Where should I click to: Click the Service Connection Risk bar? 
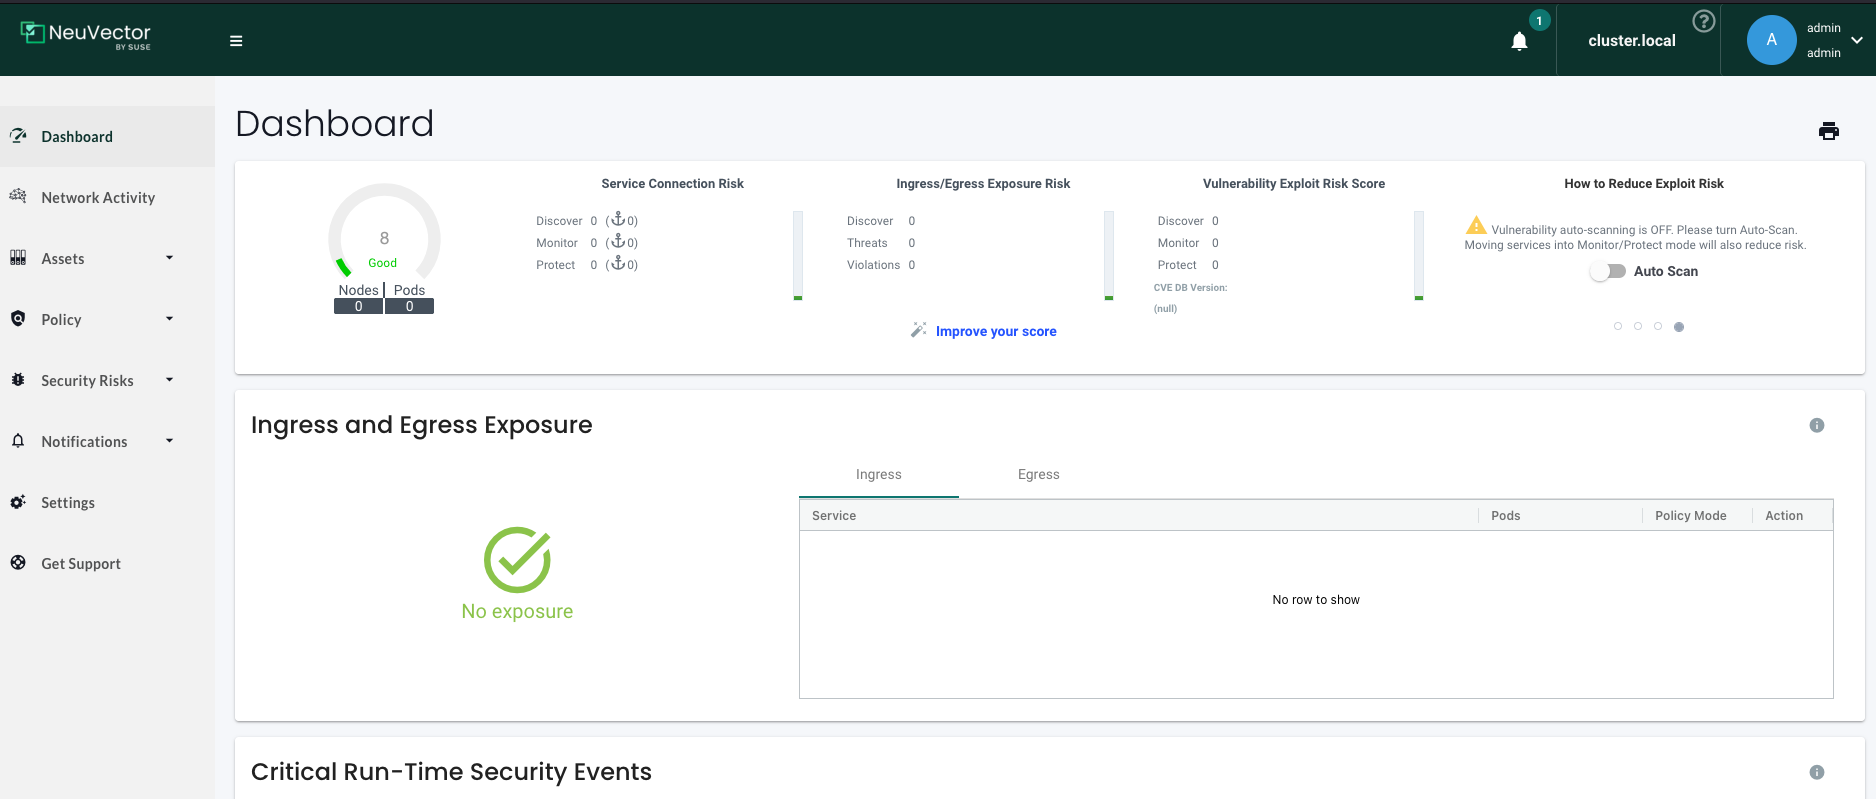pyautogui.click(x=798, y=256)
